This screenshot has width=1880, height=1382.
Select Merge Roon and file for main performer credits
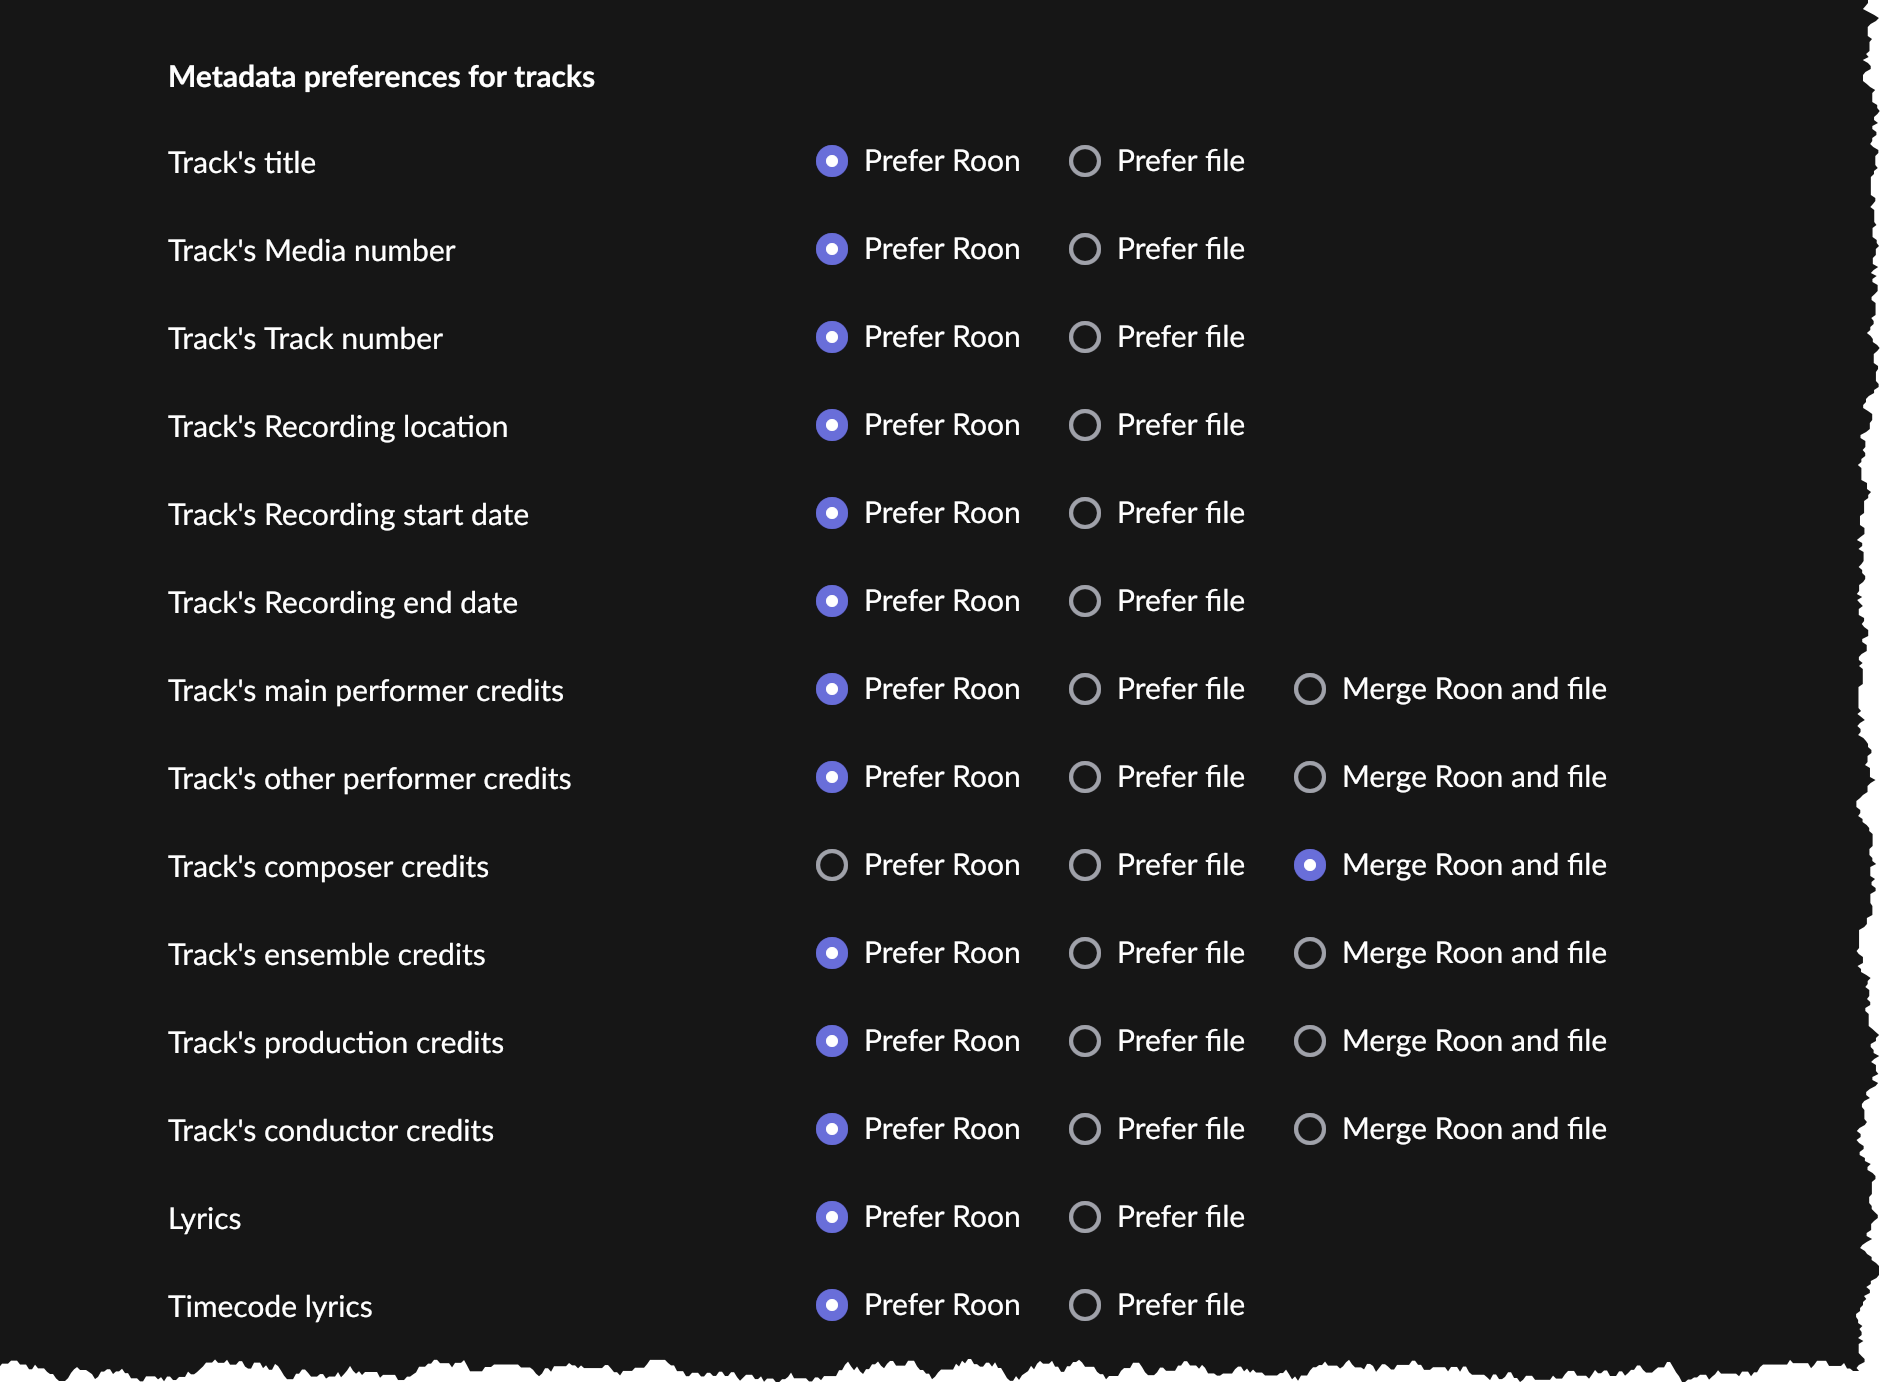(1310, 689)
